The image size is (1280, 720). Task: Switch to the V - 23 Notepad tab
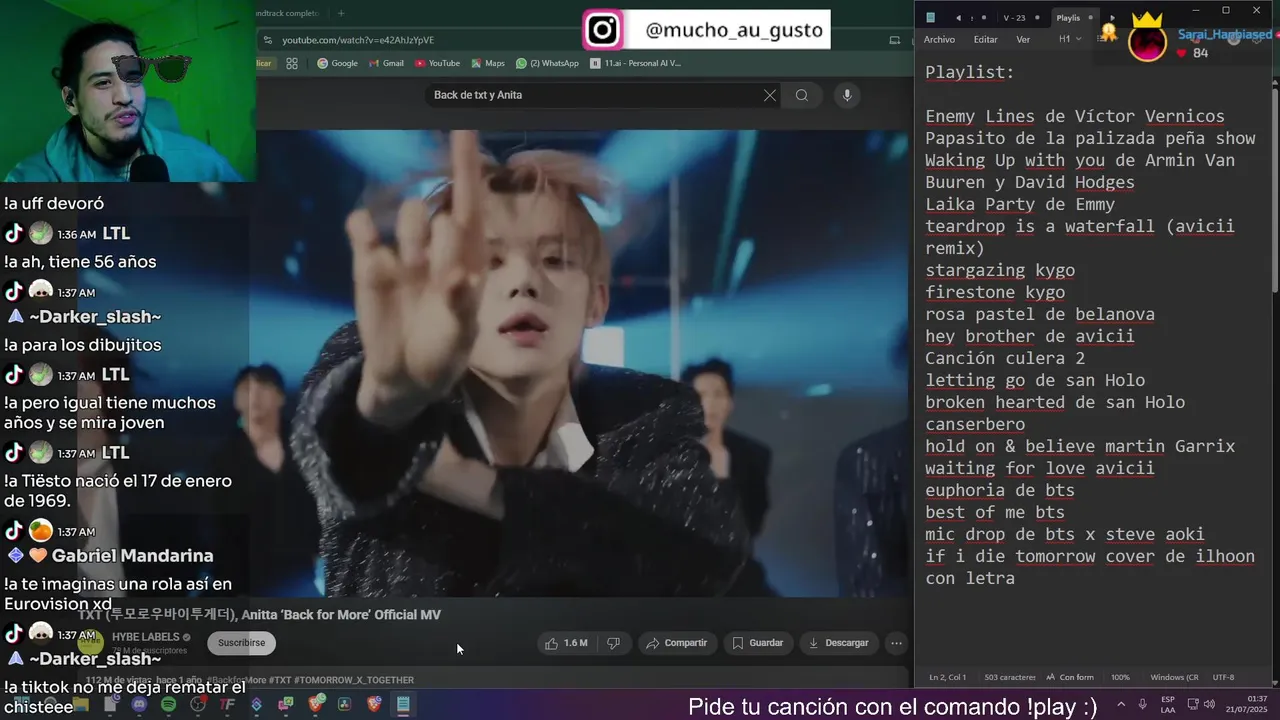[x=1014, y=17]
